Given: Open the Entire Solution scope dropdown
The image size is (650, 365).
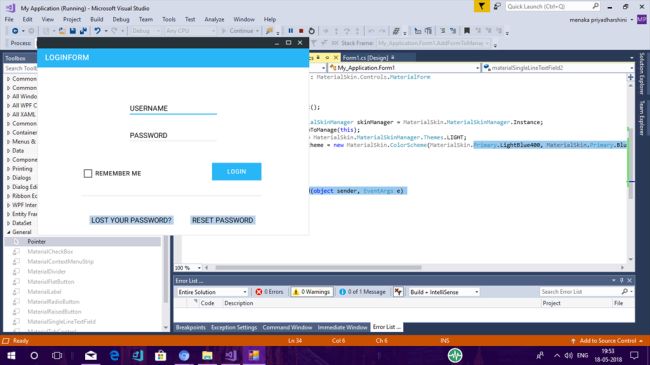Looking at the screenshot, I should coord(212,292).
